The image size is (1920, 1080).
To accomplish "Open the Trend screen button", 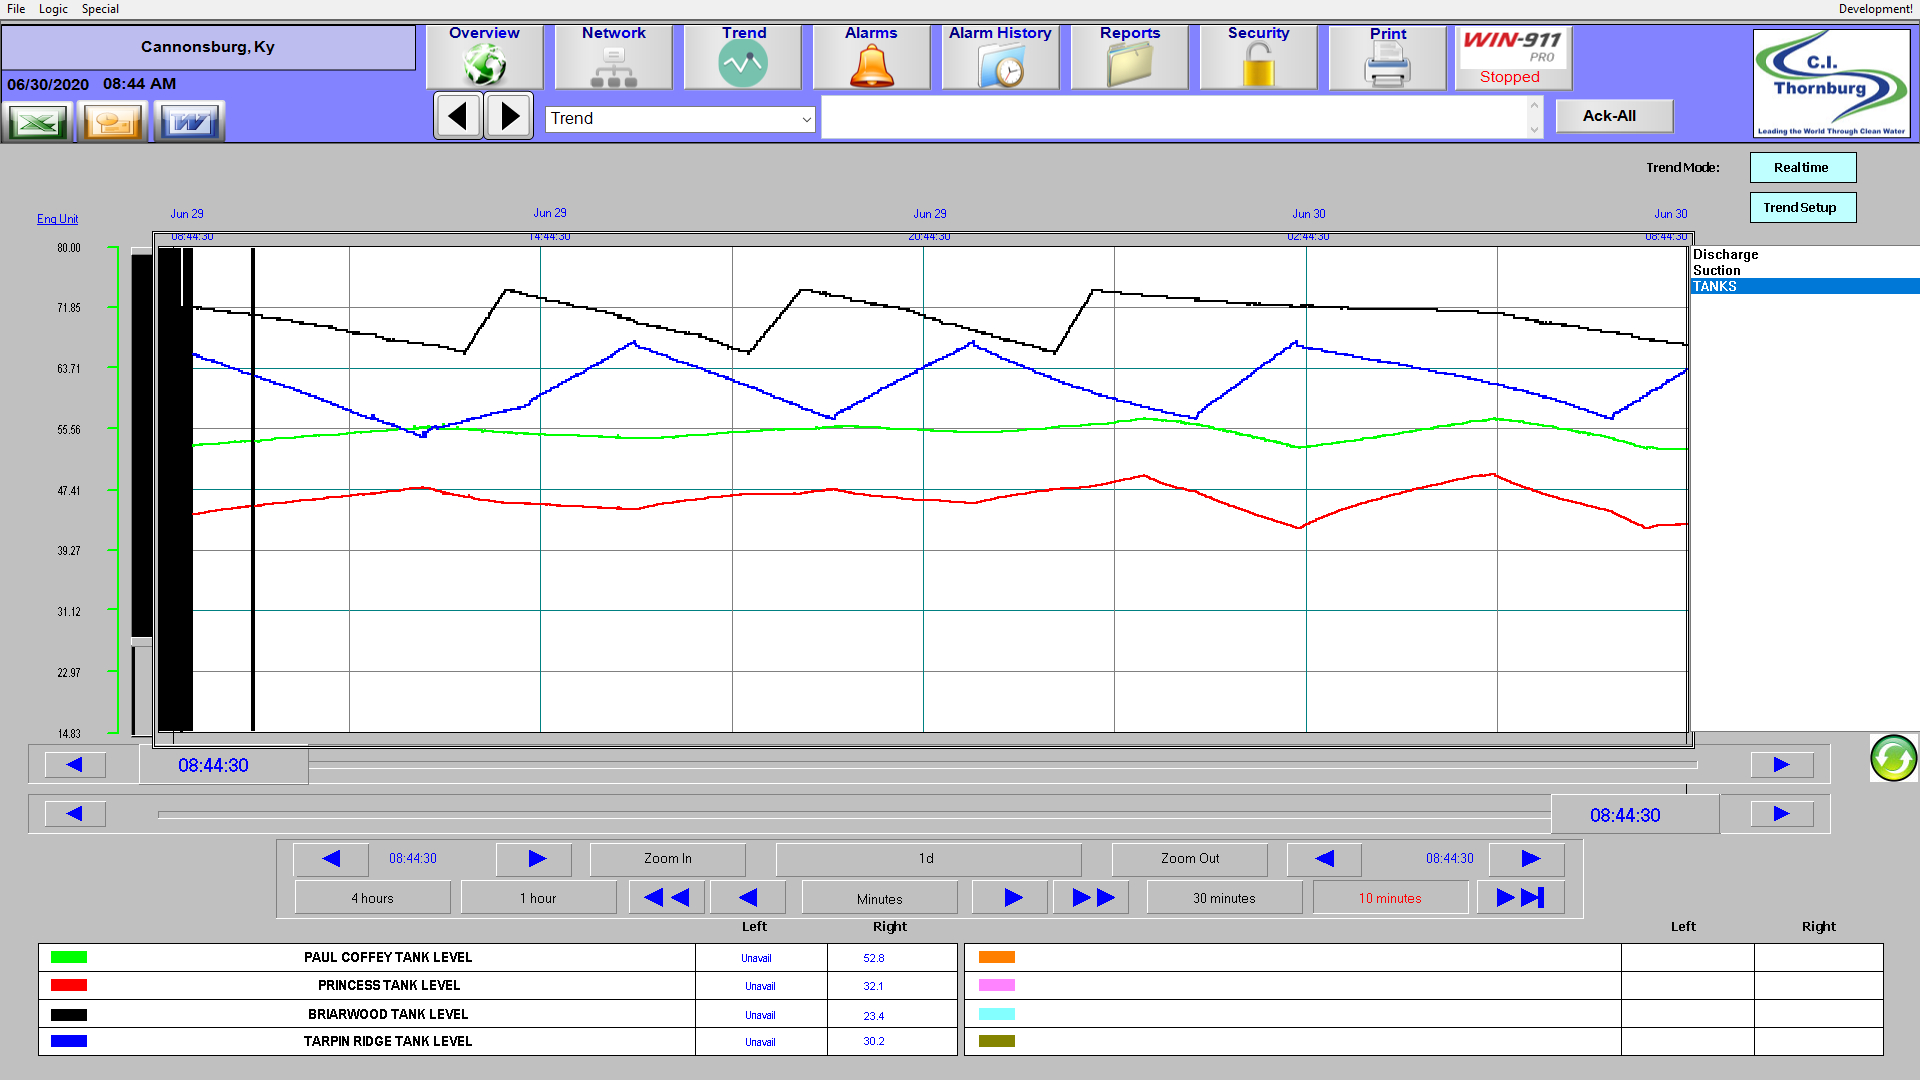I will tap(743, 57).
